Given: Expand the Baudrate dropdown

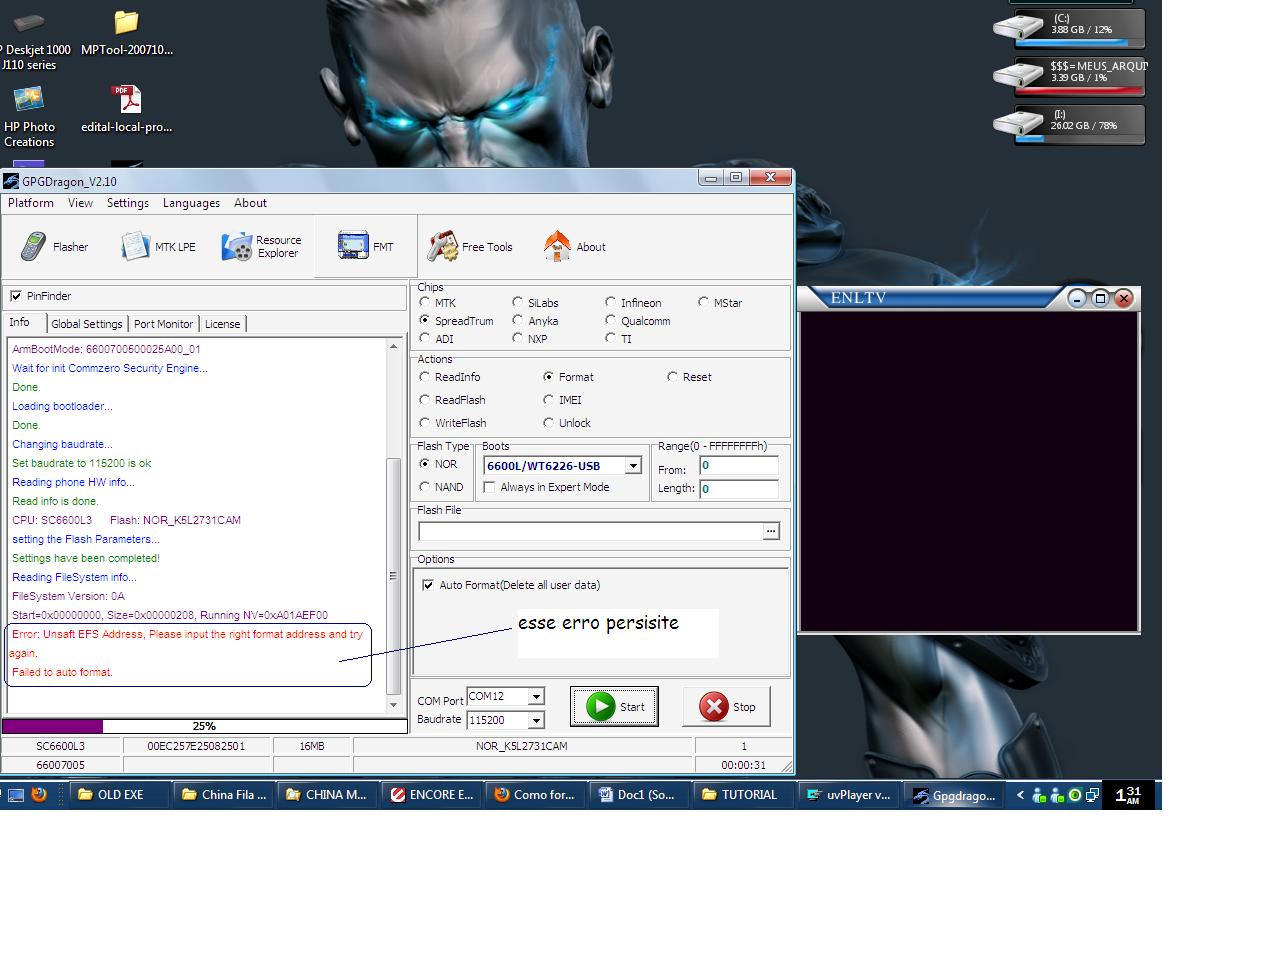Looking at the screenshot, I should click(536, 720).
